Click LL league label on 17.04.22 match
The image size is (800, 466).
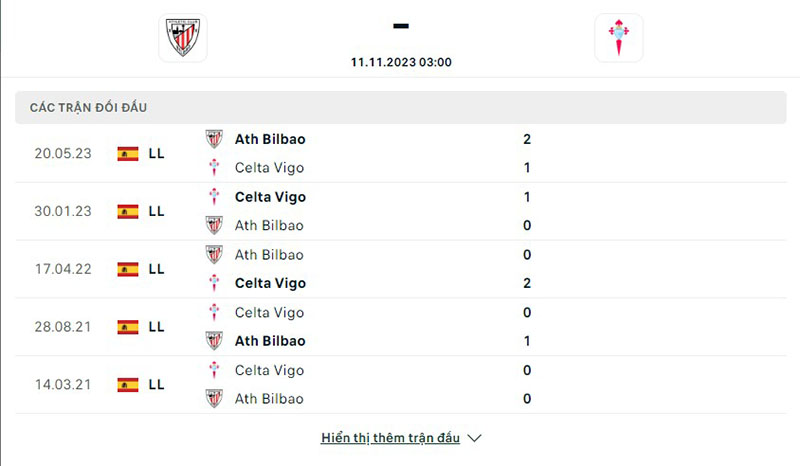[156, 269]
